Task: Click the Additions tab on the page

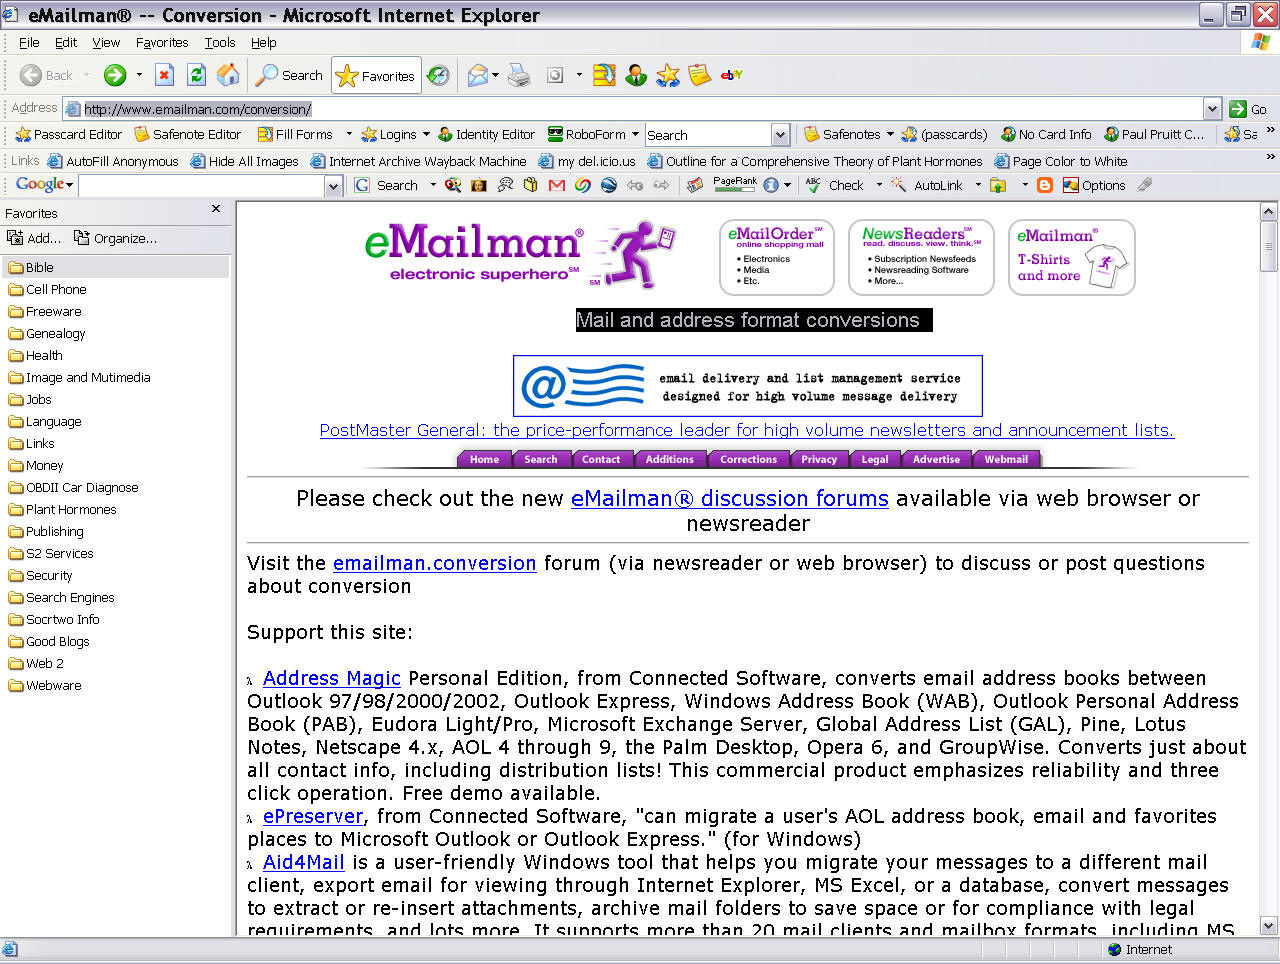Action: point(669,459)
